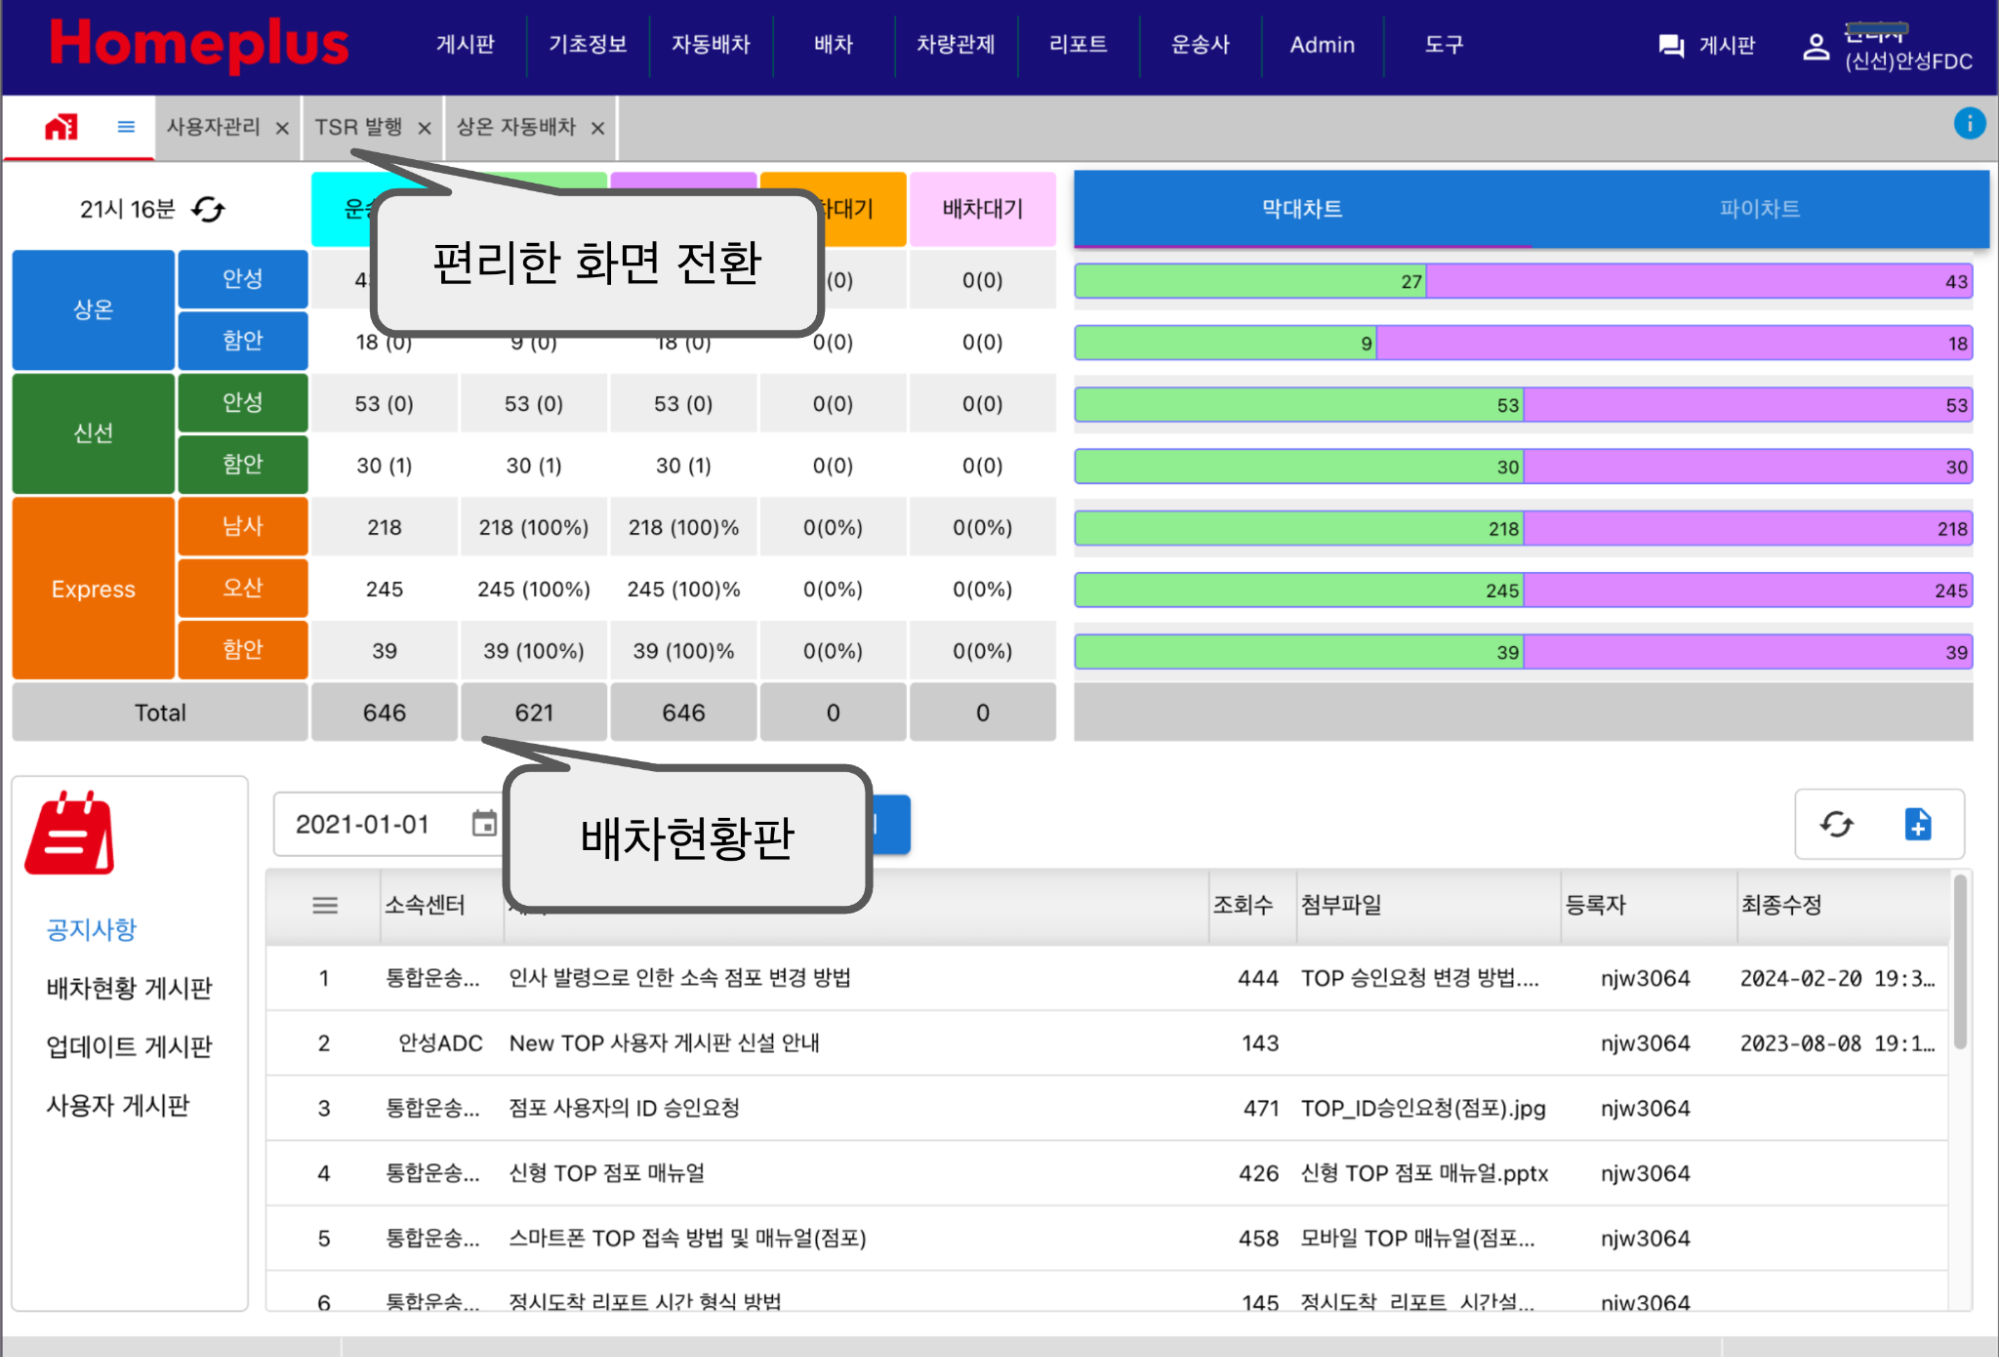
Task: Click the 상온 category block
Action: coord(93,310)
